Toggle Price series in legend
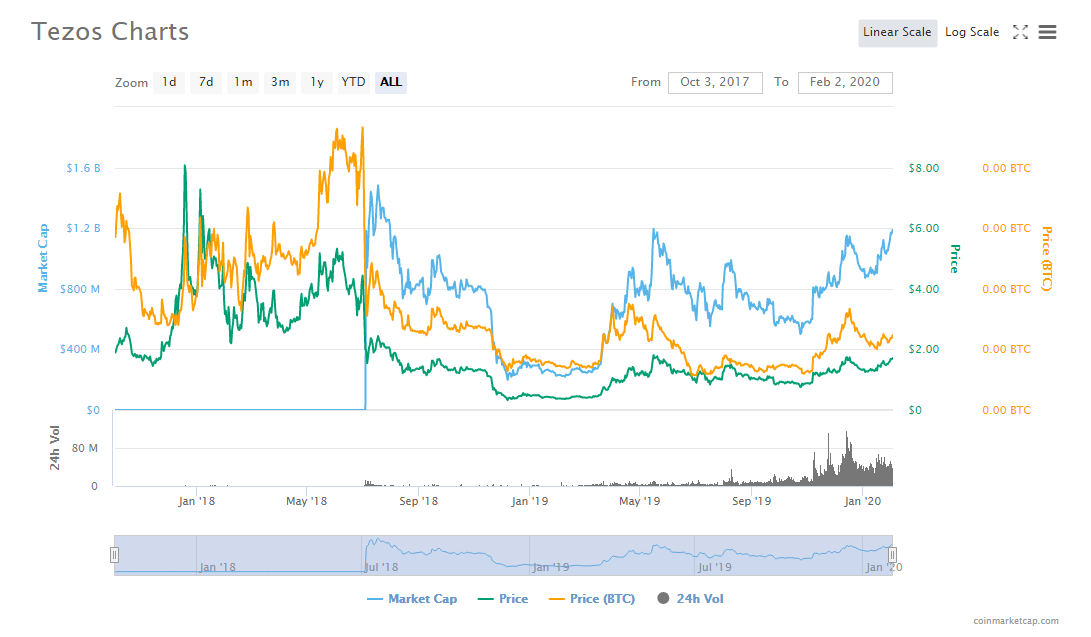This screenshot has width=1091, height=637. coord(503,599)
